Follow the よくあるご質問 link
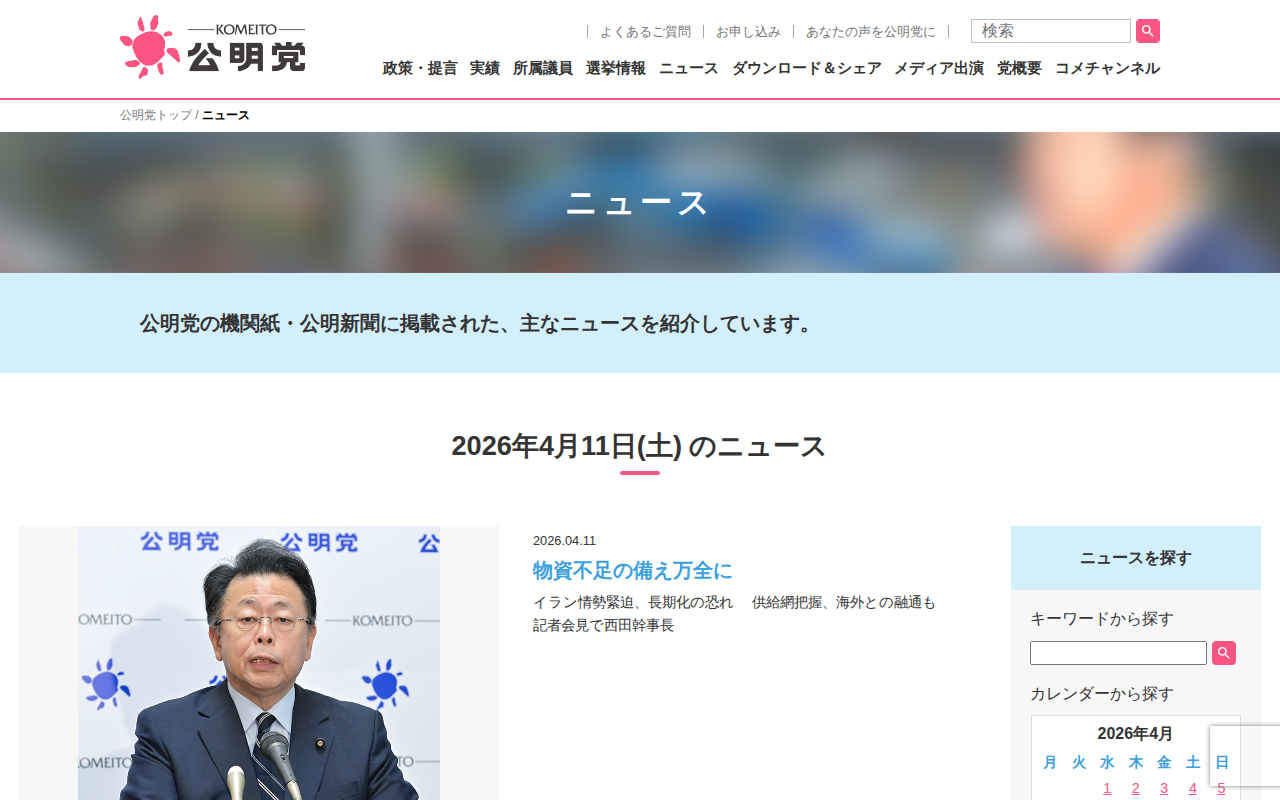The width and height of the screenshot is (1280, 800). click(x=645, y=32)
